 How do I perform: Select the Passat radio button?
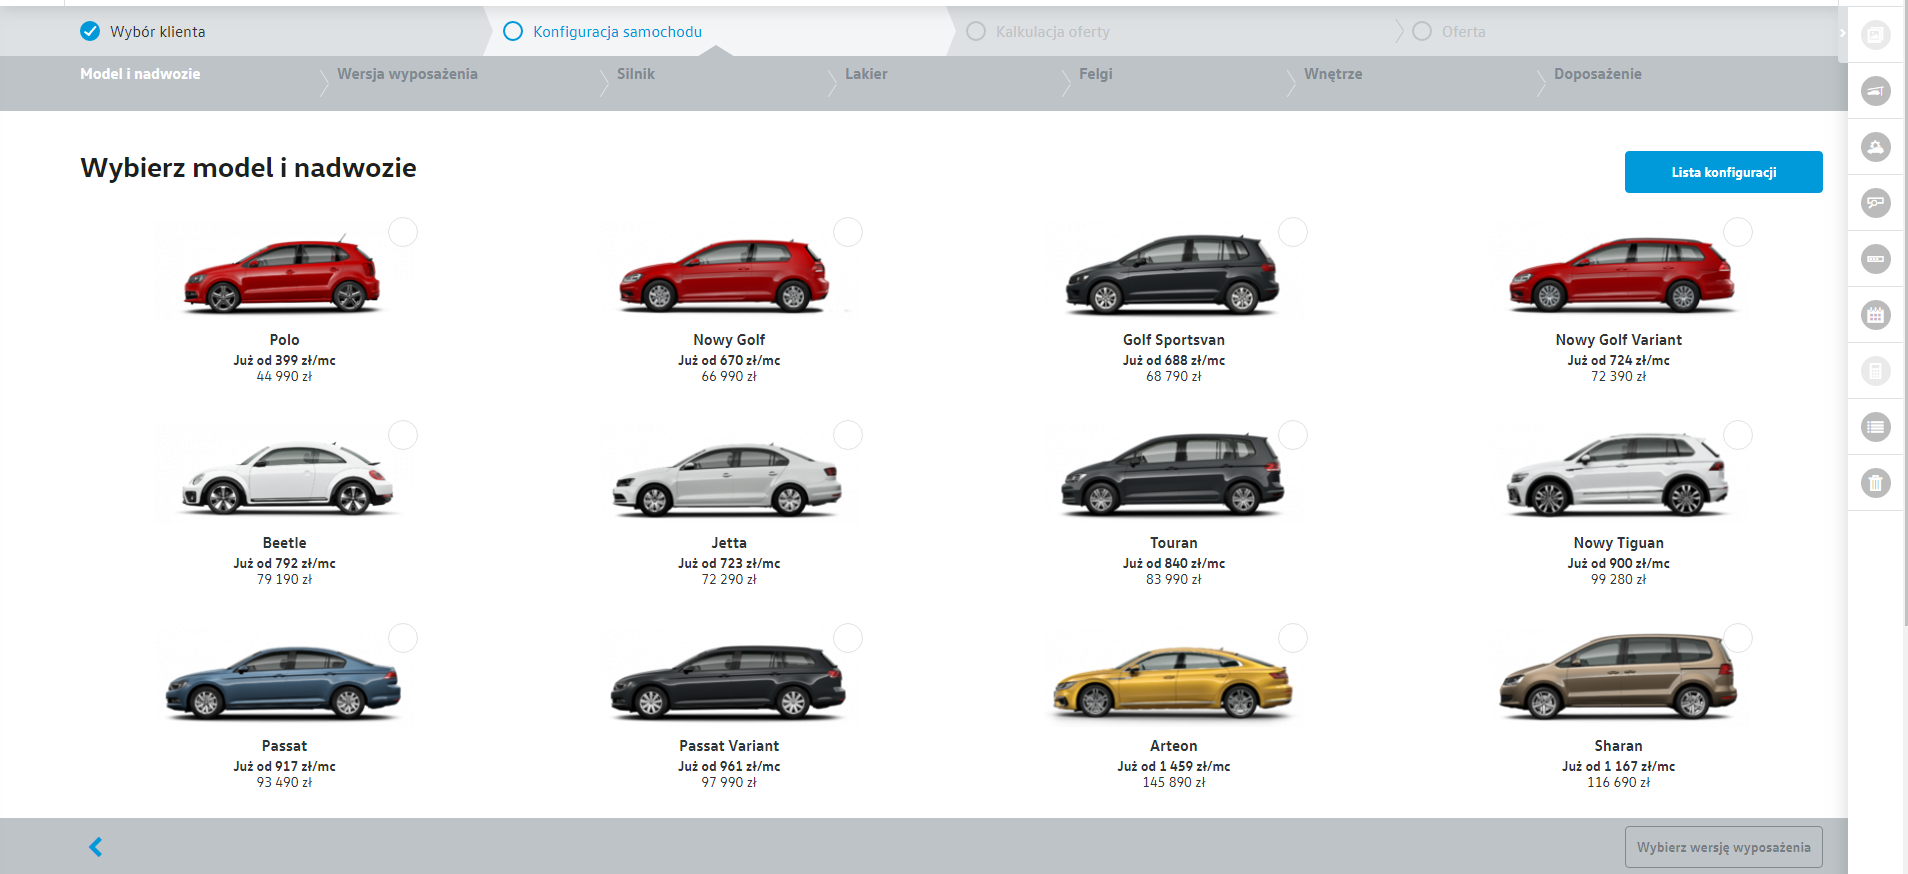coord(403,638)
